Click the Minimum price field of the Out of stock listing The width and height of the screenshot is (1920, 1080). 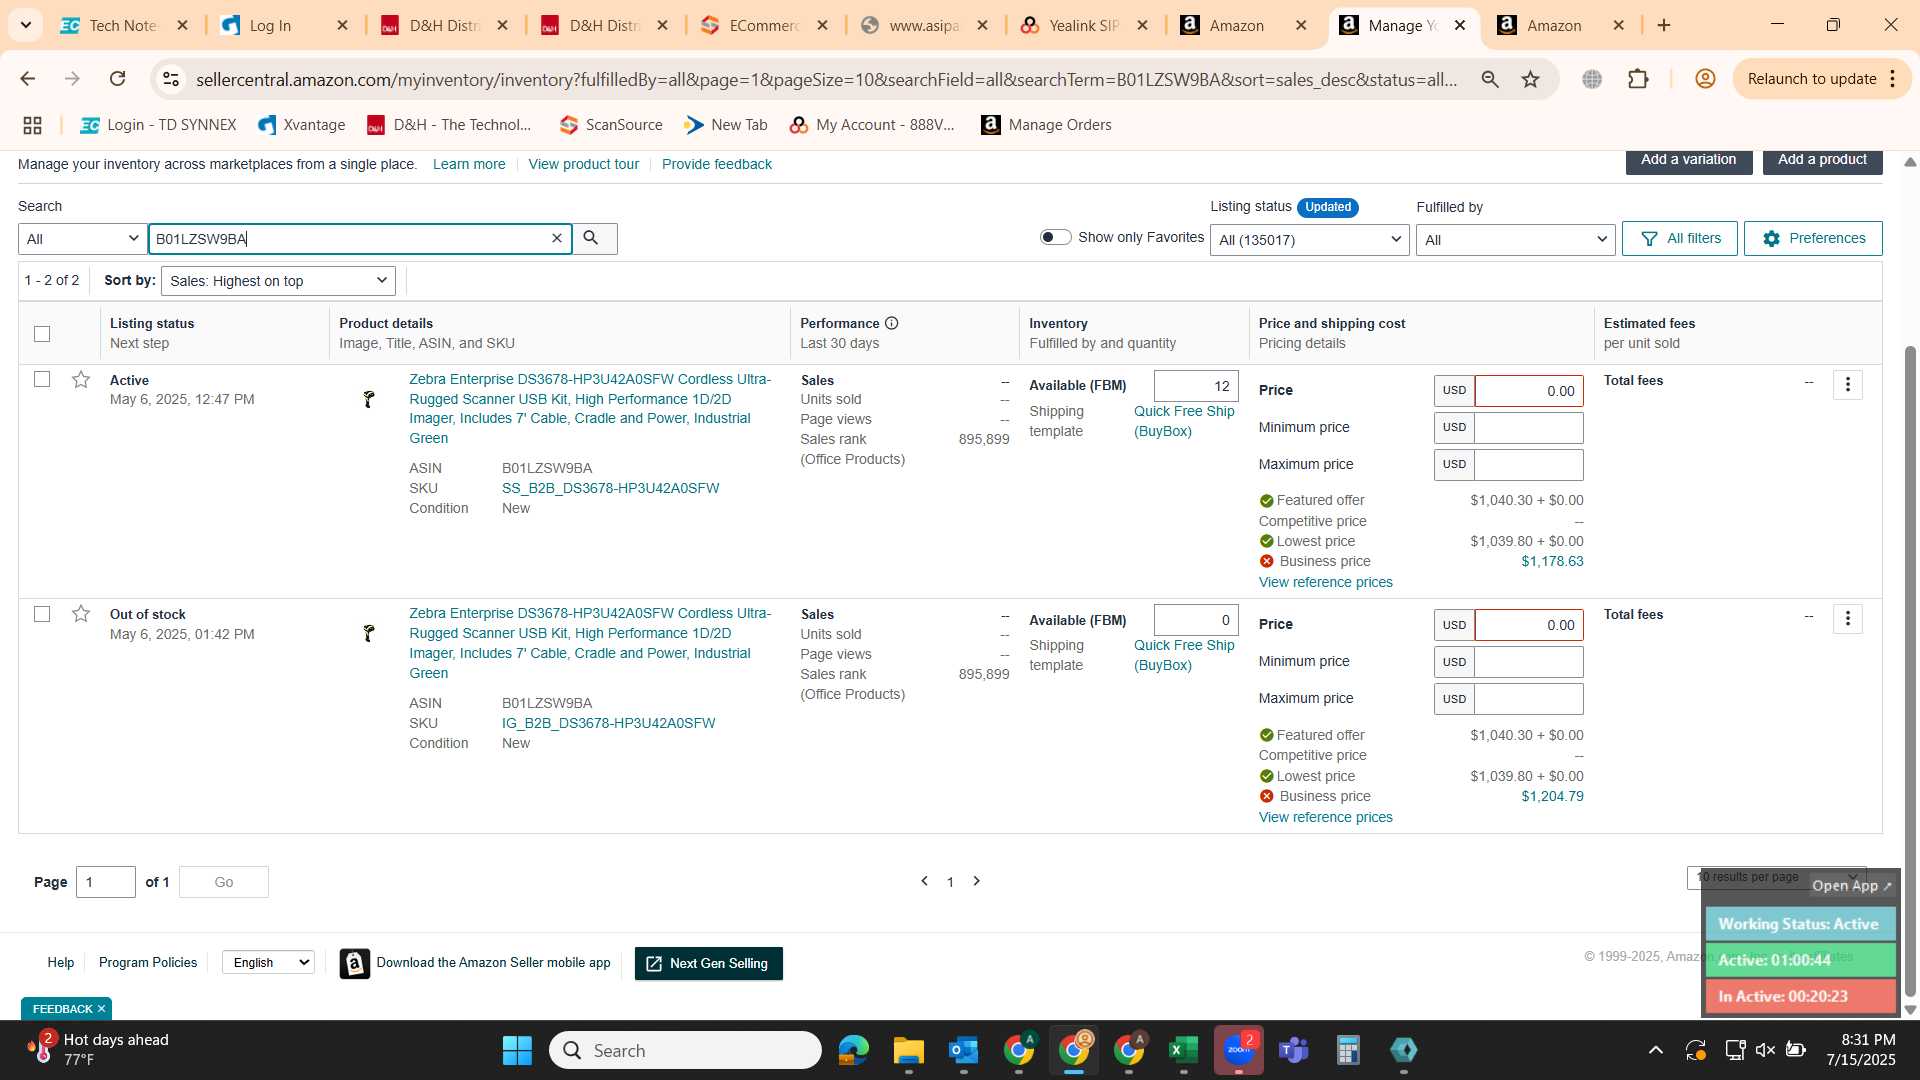tap(1528, 662)
